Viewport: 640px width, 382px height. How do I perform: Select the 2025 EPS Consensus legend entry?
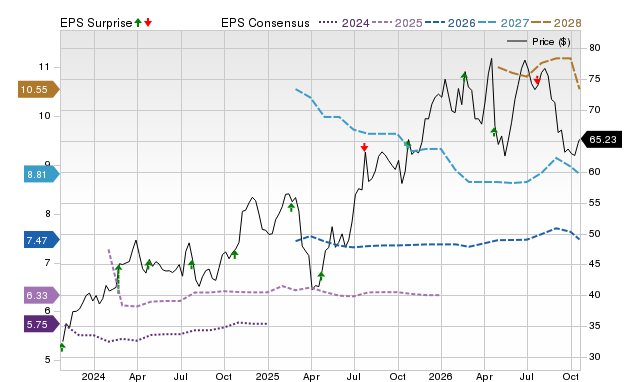397,23
